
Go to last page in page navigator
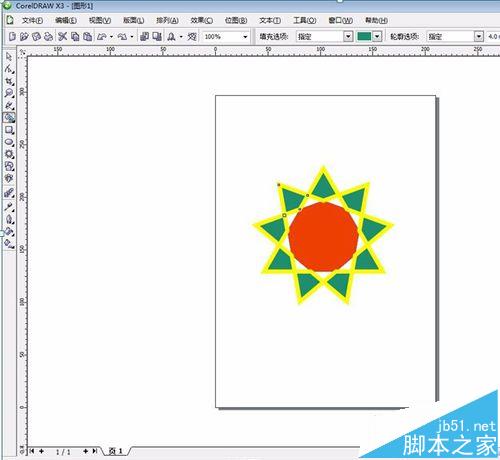pos(95,451)
